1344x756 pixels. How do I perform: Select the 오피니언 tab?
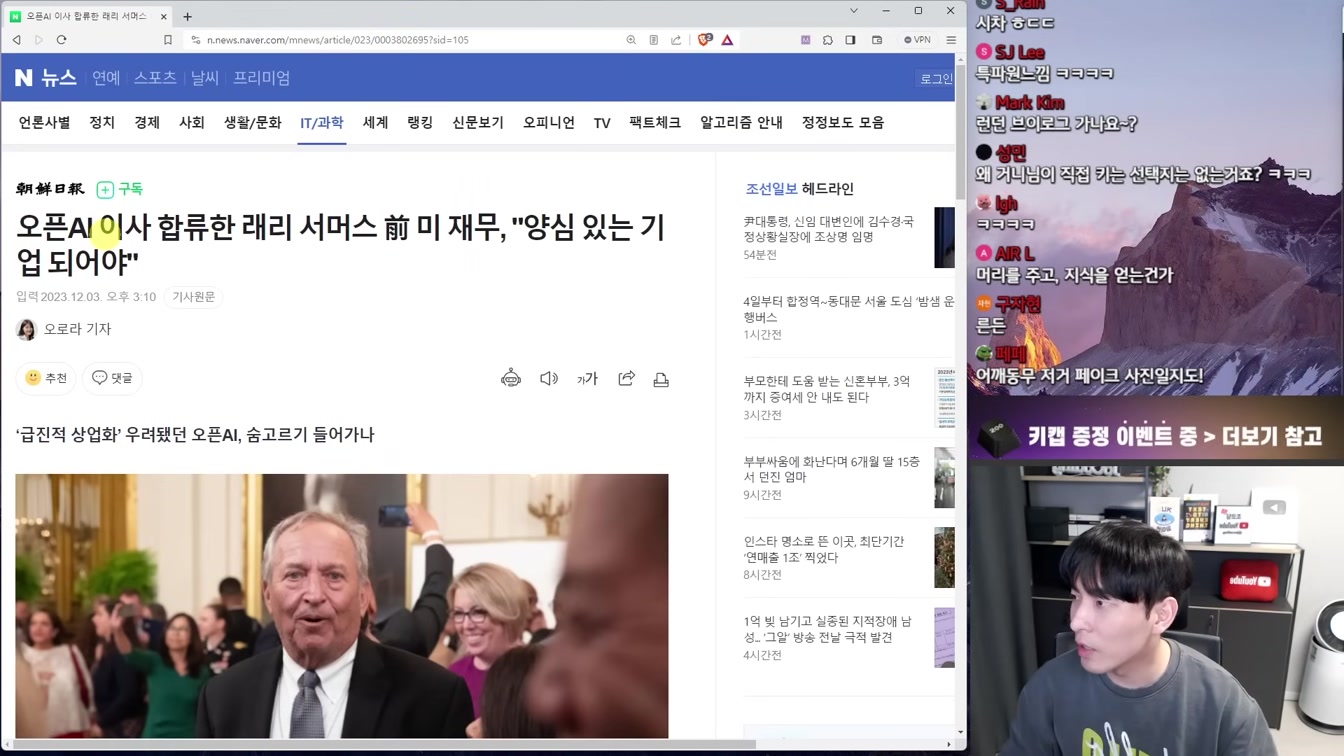(549, 122)
